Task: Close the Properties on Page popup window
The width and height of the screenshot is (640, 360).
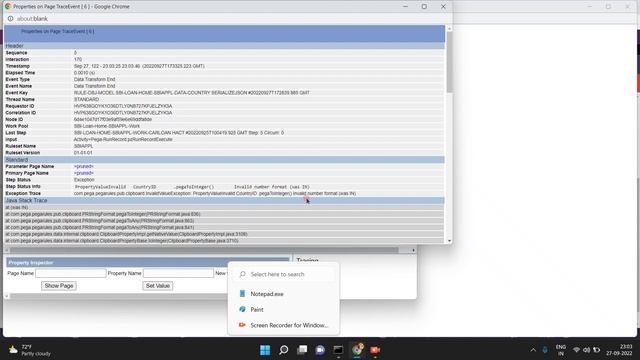Action: coord(443,7)
